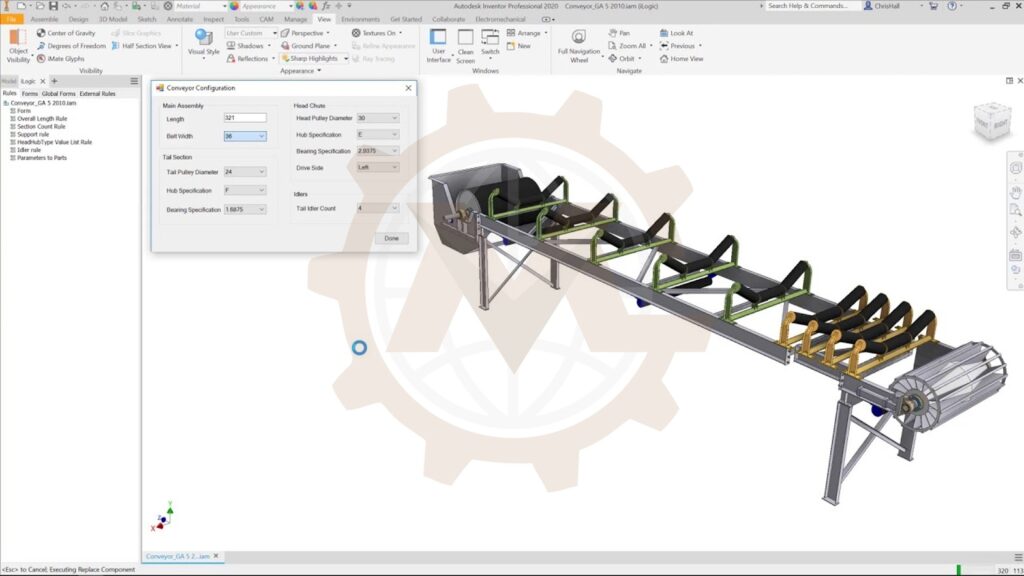Save the document from quick access toolbar
Image resolution: width=1024 pixels, height=576 pixels.
click(53, 6)
